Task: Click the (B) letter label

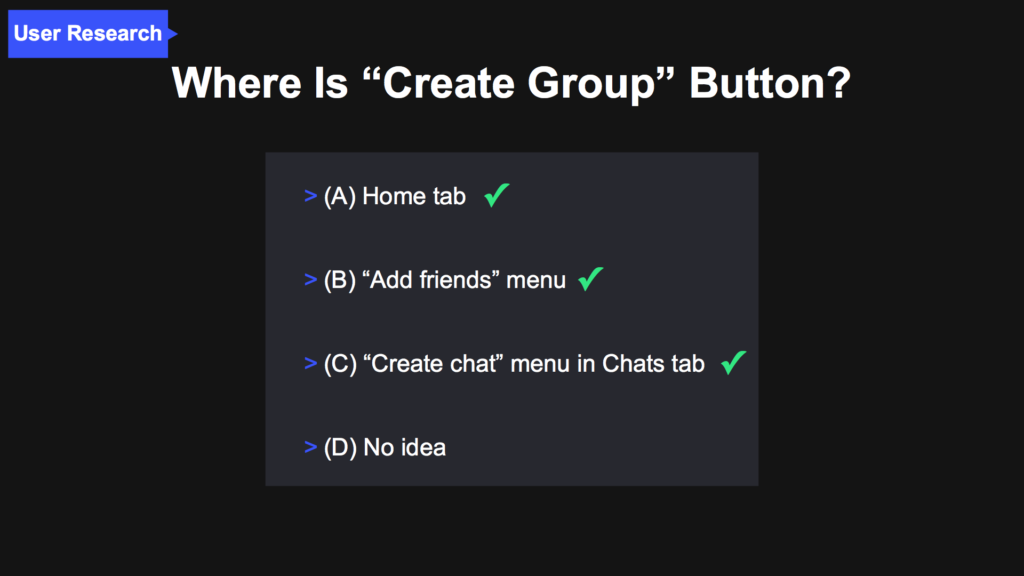Action: coord(340,280)
